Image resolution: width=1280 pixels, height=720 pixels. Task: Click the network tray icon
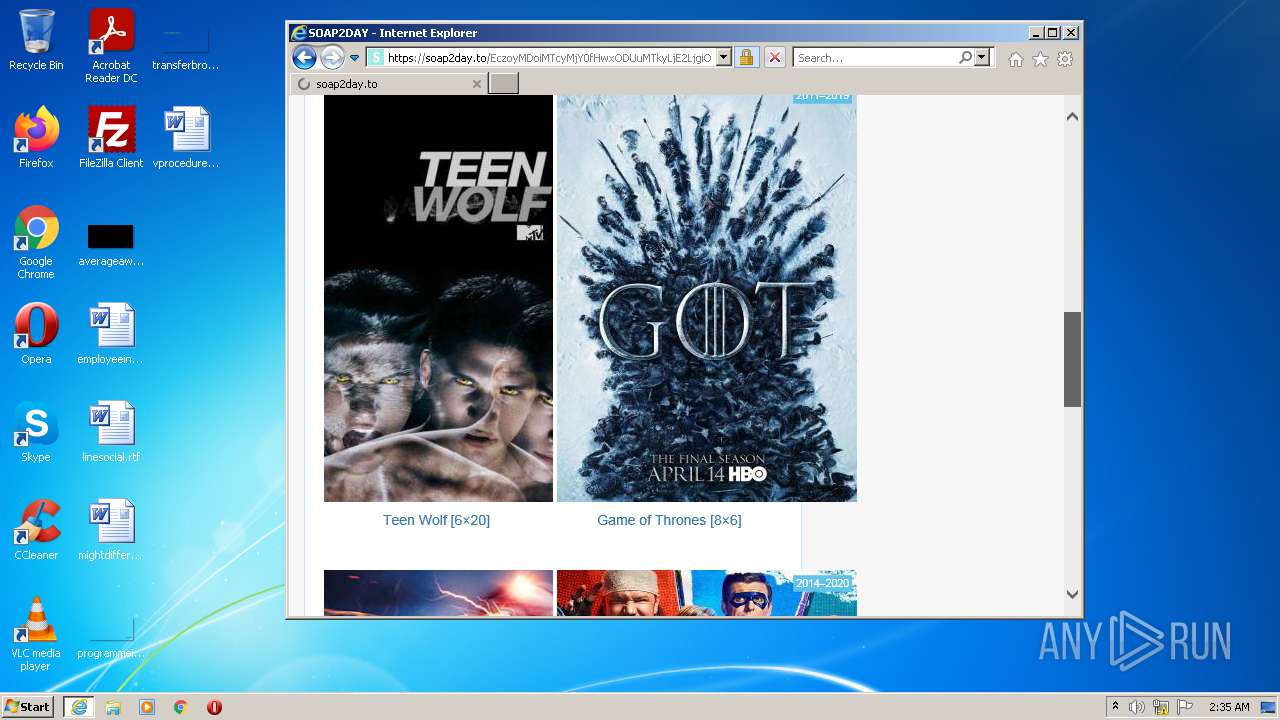pos(1161,707)
